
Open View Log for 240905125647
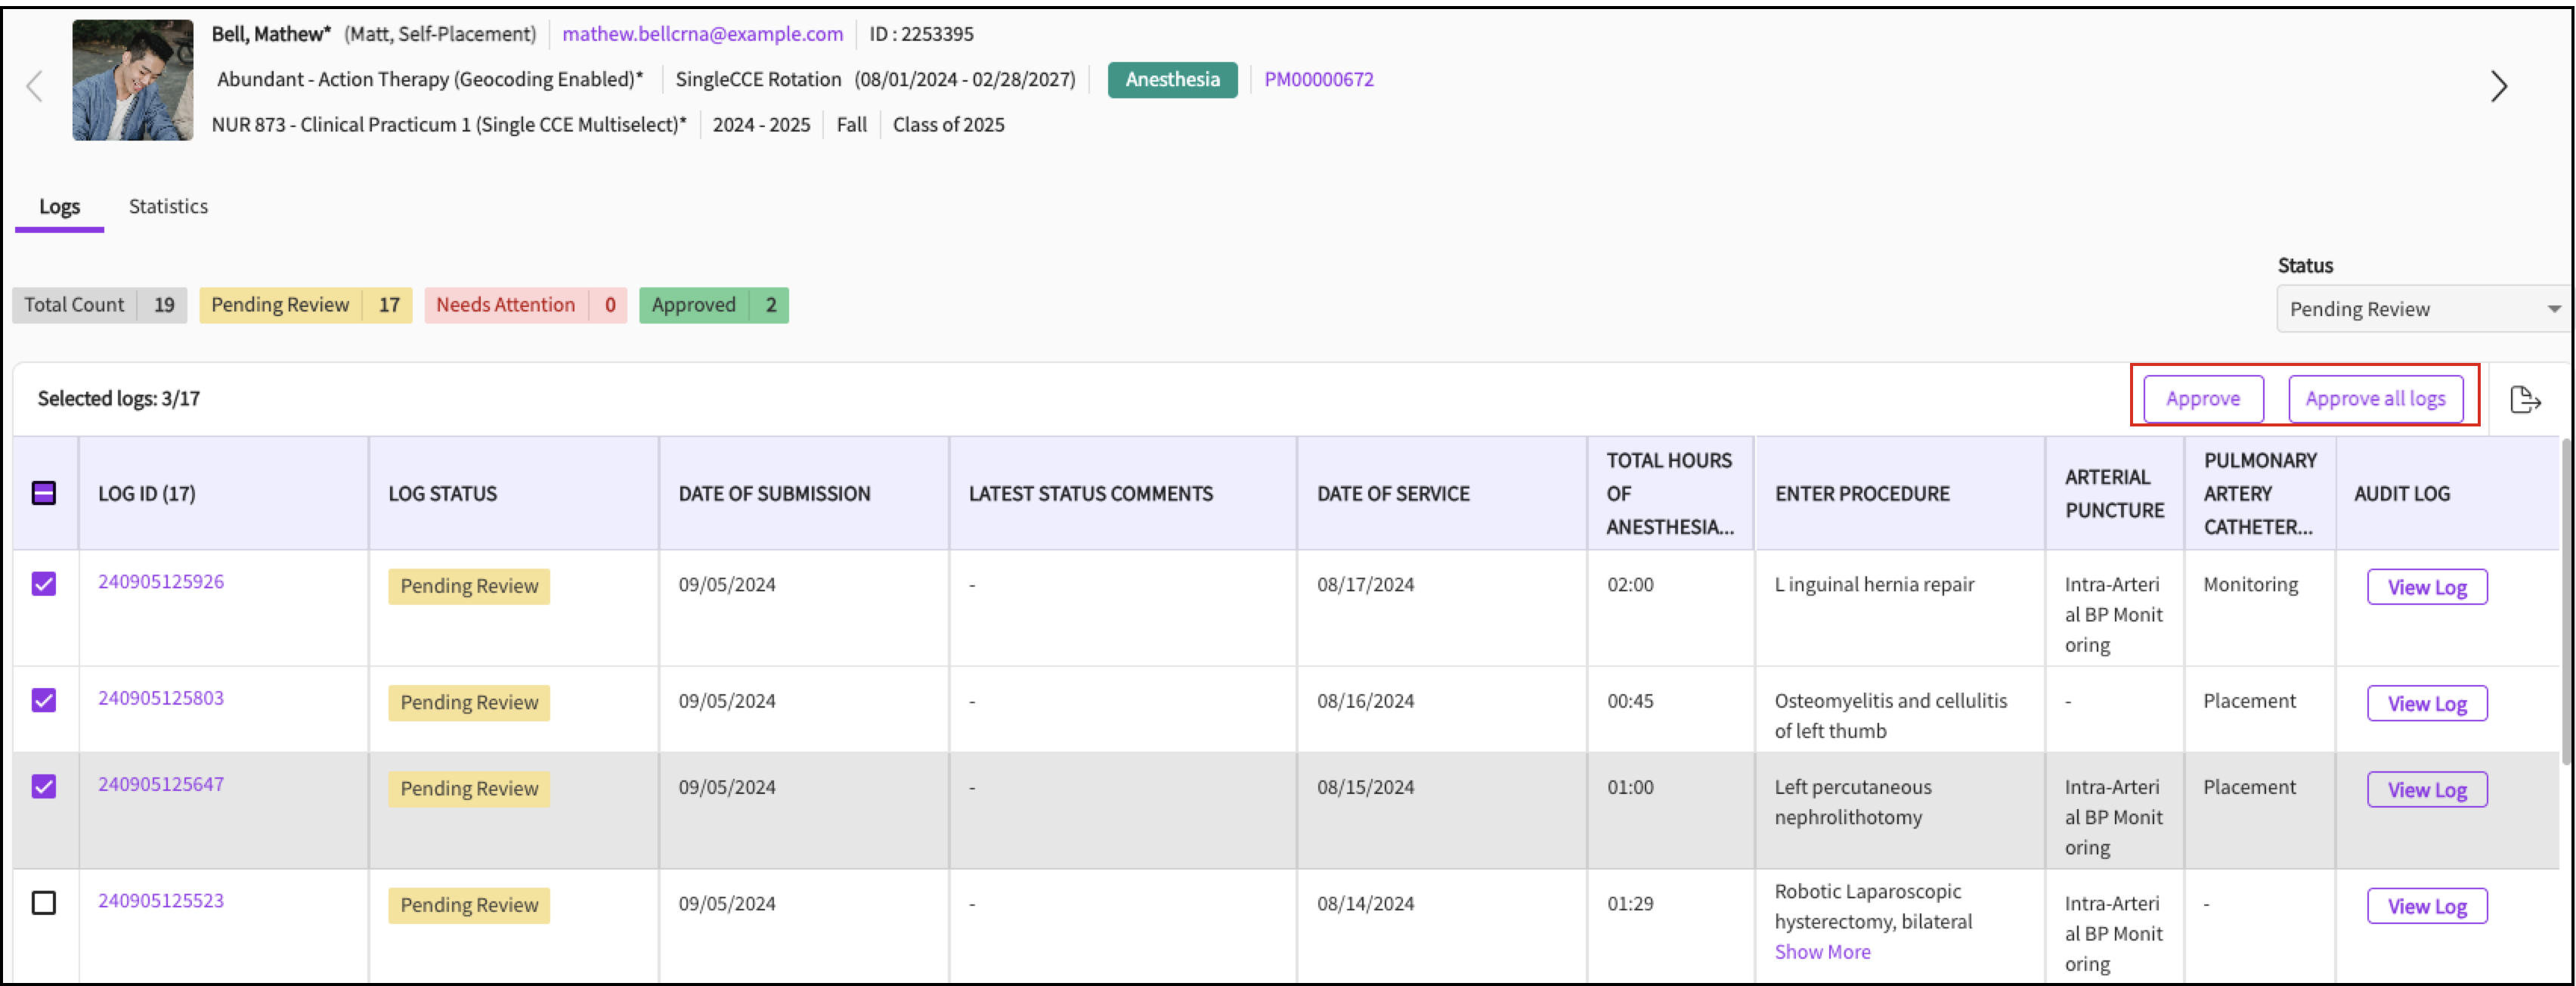click(2426, 790)
